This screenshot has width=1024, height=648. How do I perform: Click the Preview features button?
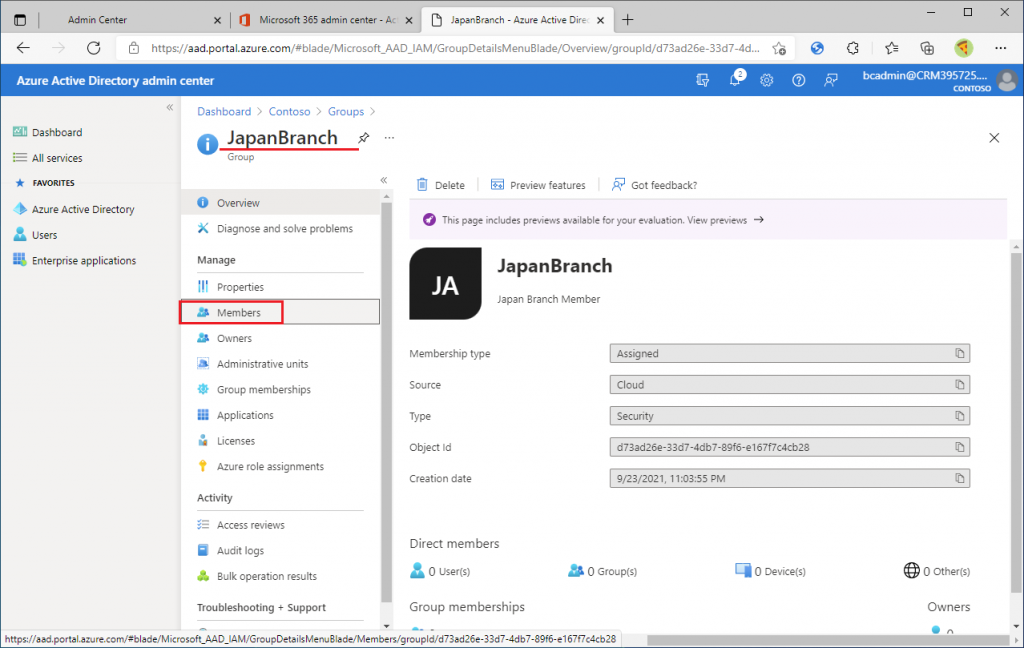[x=538, y=185]
